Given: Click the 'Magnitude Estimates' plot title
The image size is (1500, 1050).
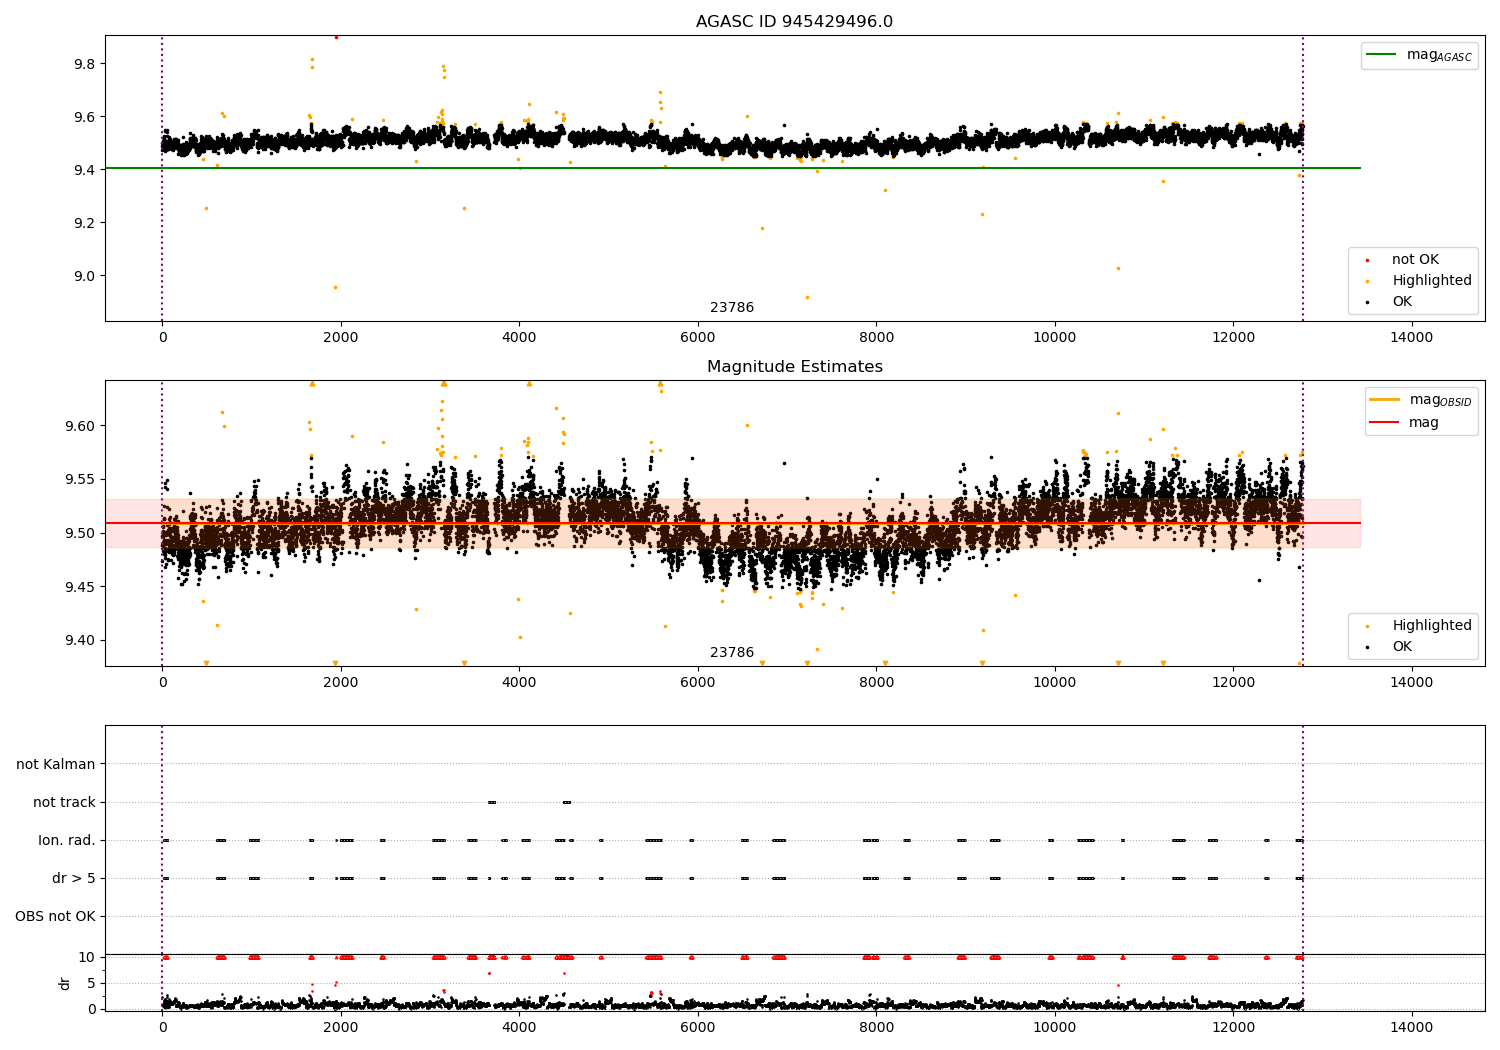Looking at the screenshot, I should (x=794, y=367).
